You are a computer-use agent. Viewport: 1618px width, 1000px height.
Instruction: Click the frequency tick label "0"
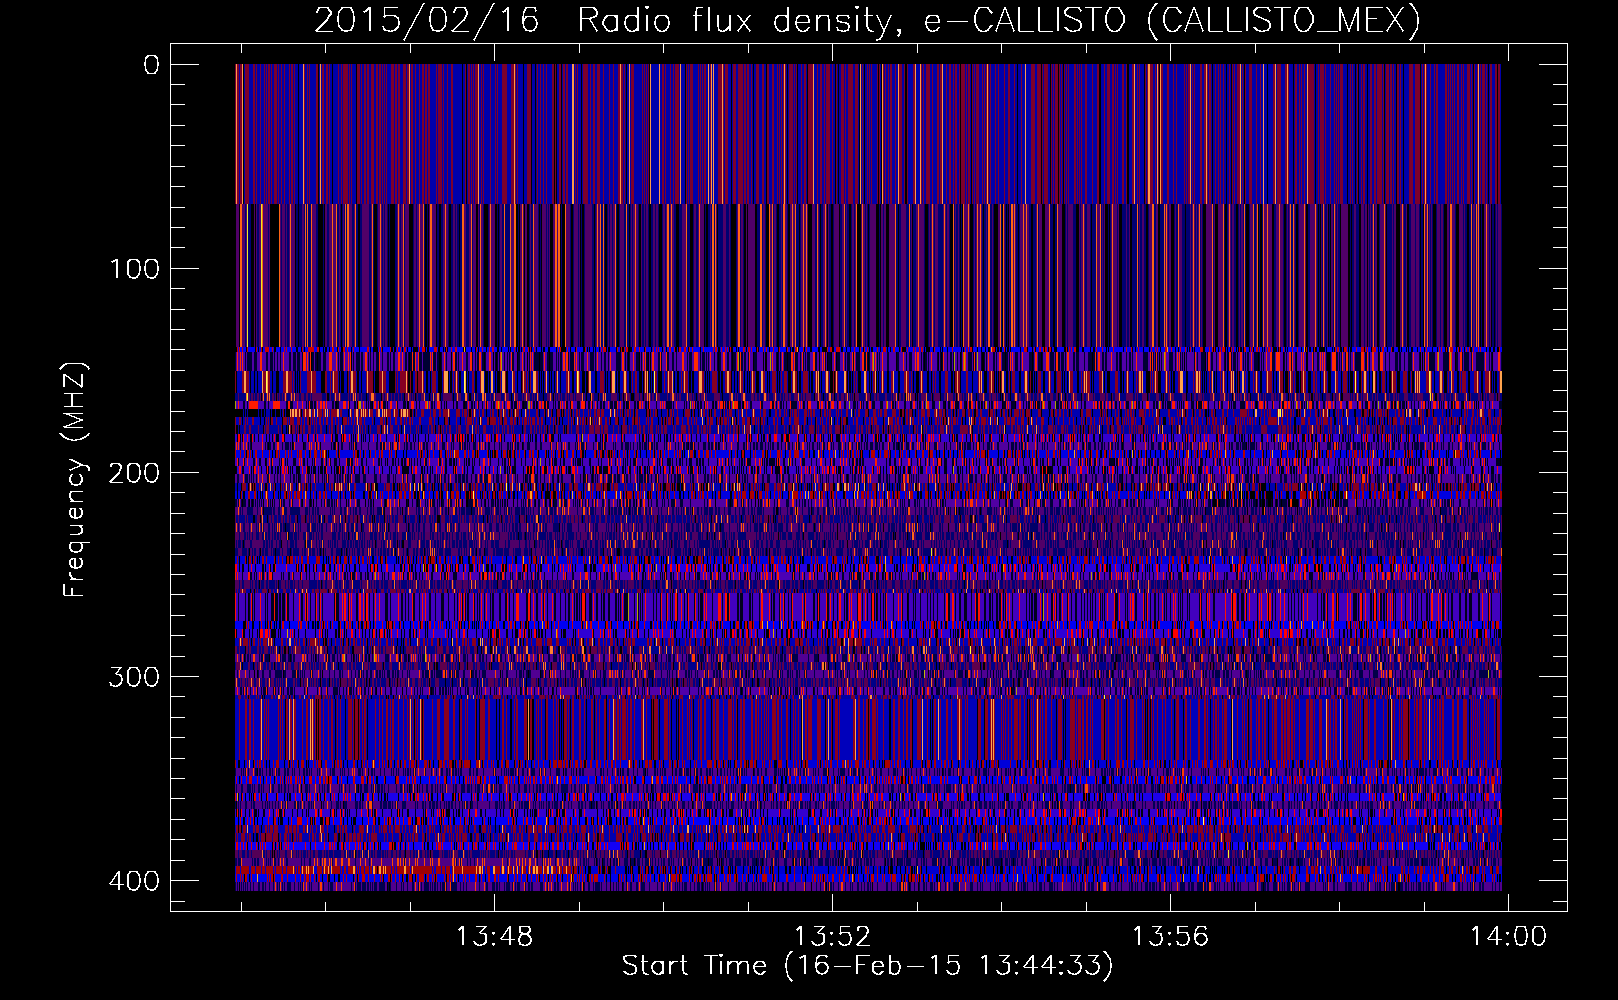tap(152, 65)
